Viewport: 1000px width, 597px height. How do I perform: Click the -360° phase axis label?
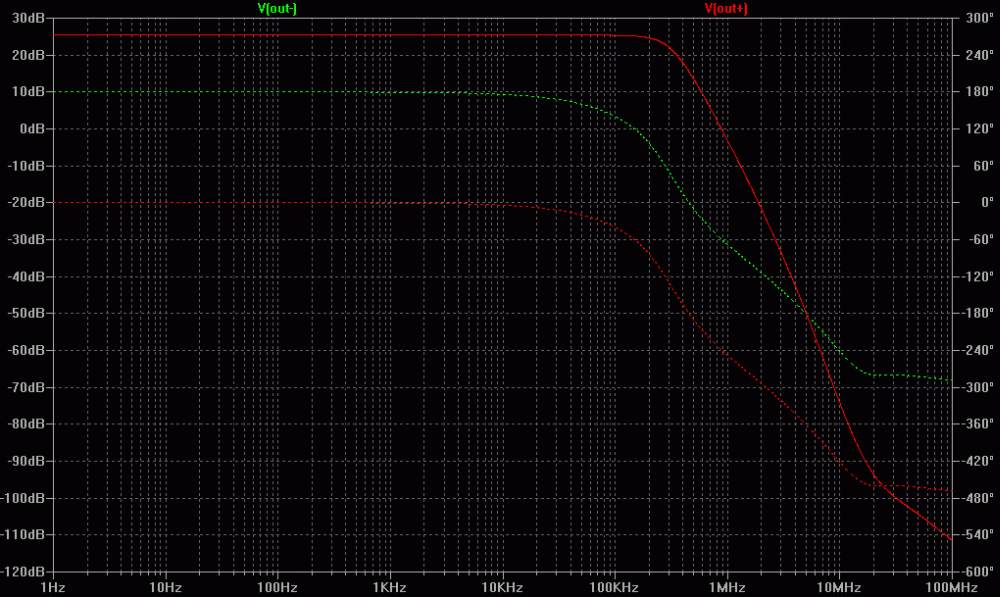point(977,424)
